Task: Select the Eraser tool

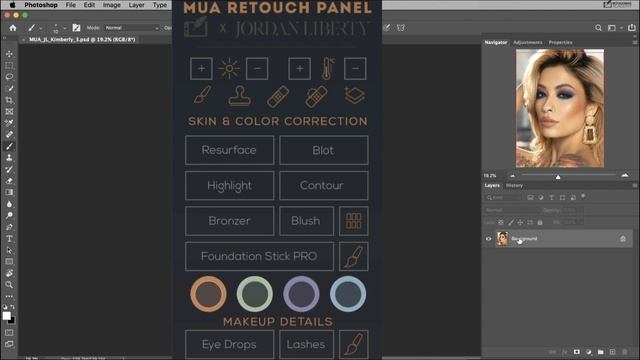Action: click(x=9, y=180)
